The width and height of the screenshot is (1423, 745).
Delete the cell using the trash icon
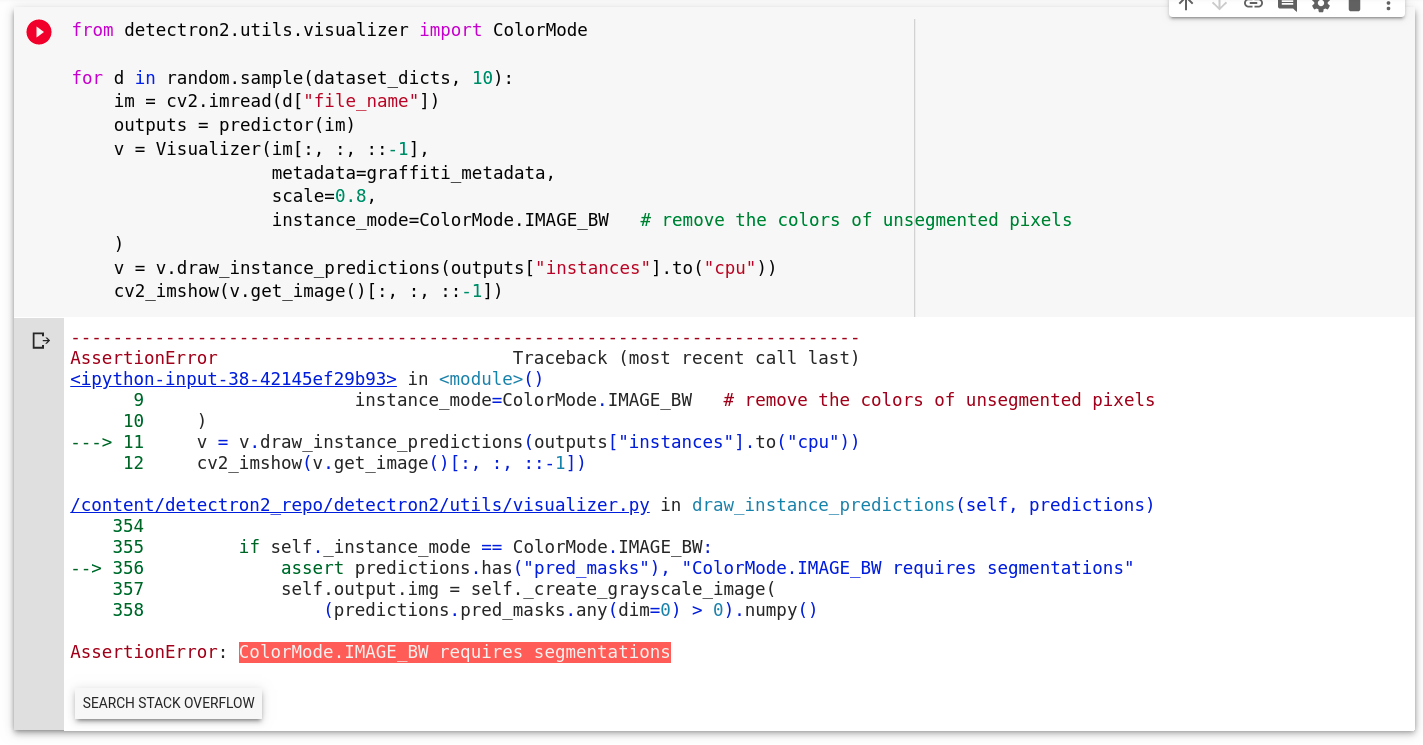(x=1354, y=6)
